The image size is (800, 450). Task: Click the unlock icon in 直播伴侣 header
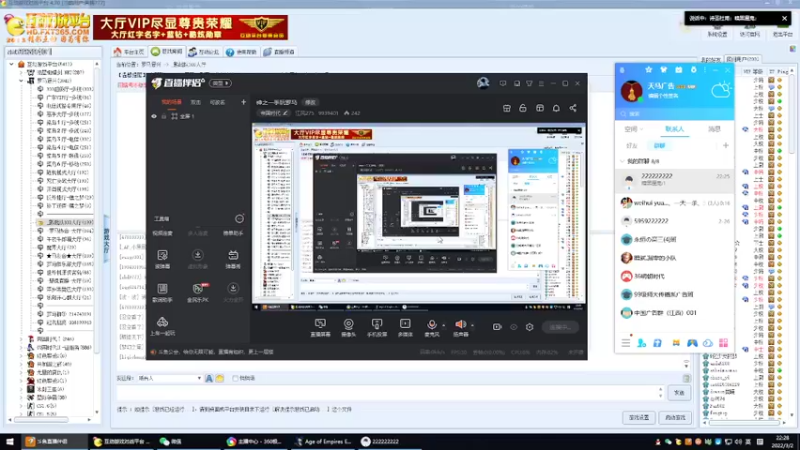523,108
